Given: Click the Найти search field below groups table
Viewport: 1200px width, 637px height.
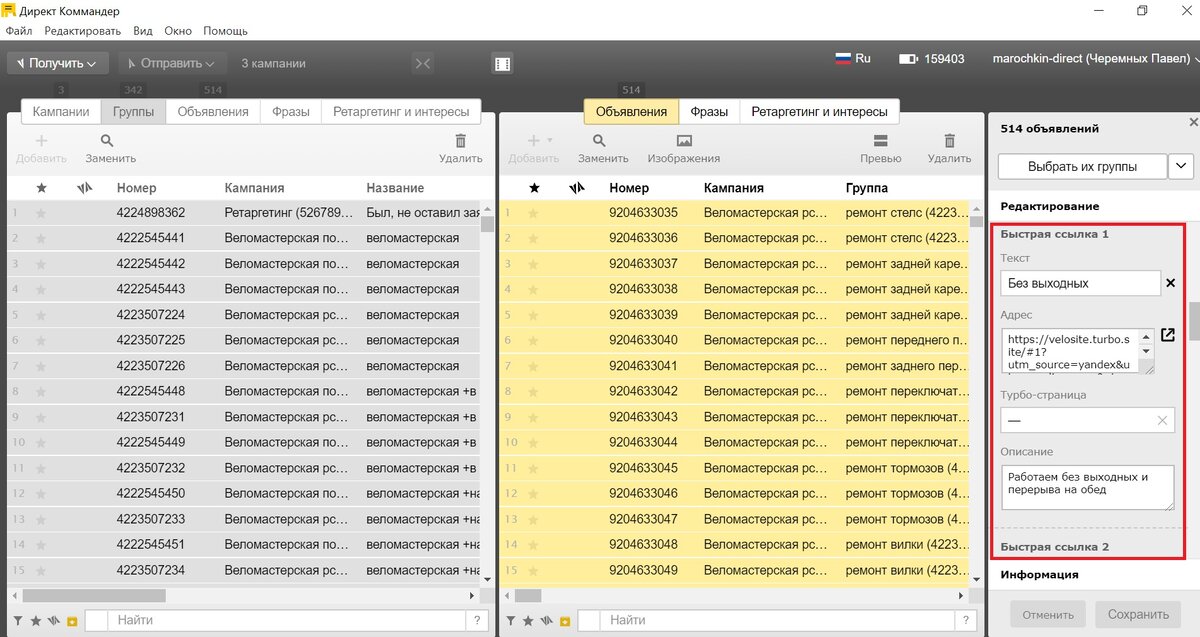Looking at the screenshot, I should 286,620.
